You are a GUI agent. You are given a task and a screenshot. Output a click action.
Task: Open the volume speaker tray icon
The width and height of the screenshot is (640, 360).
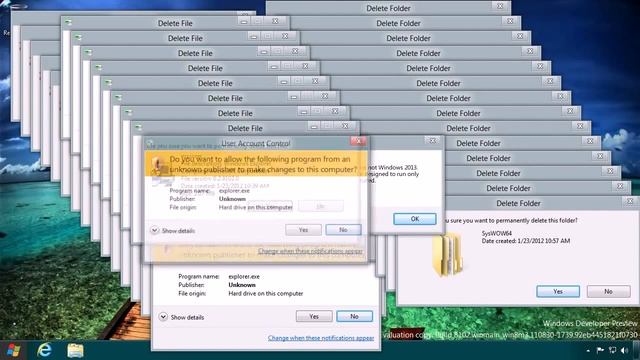(624, 350)
